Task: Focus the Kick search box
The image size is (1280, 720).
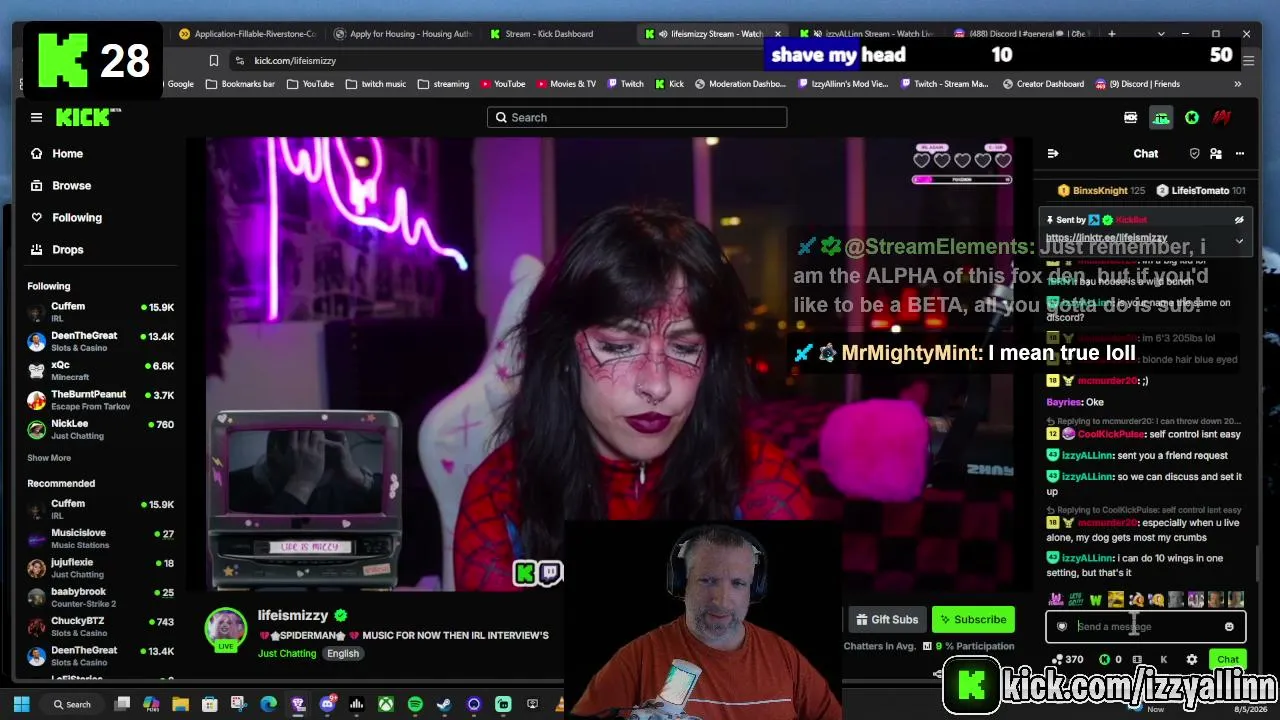Action: (x=637, y=117)
